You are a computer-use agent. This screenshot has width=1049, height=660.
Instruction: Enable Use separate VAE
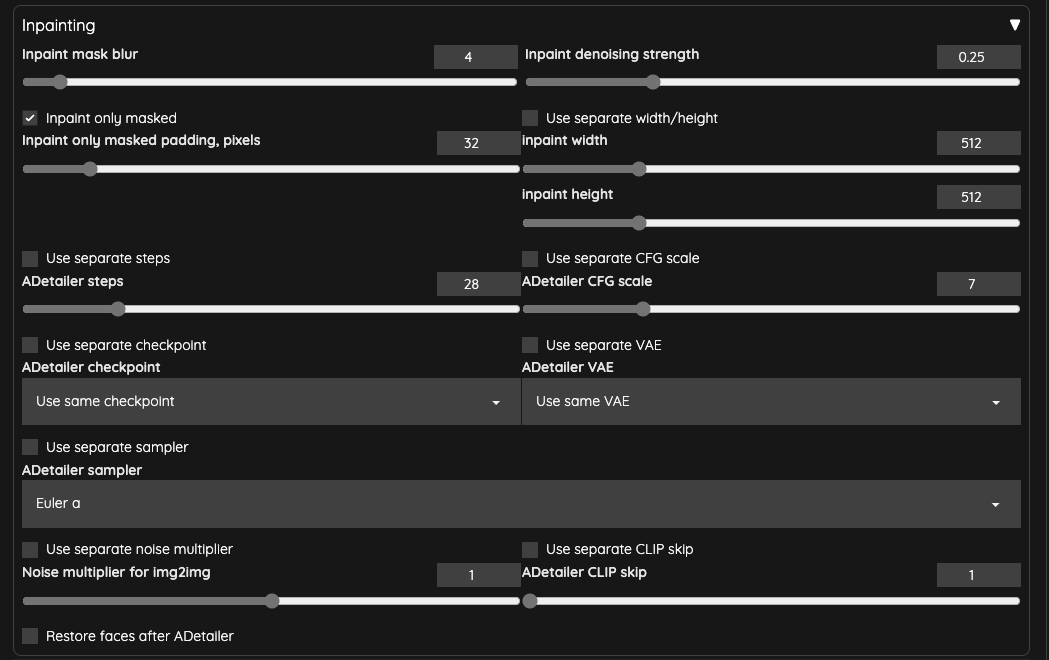(529, 344)
